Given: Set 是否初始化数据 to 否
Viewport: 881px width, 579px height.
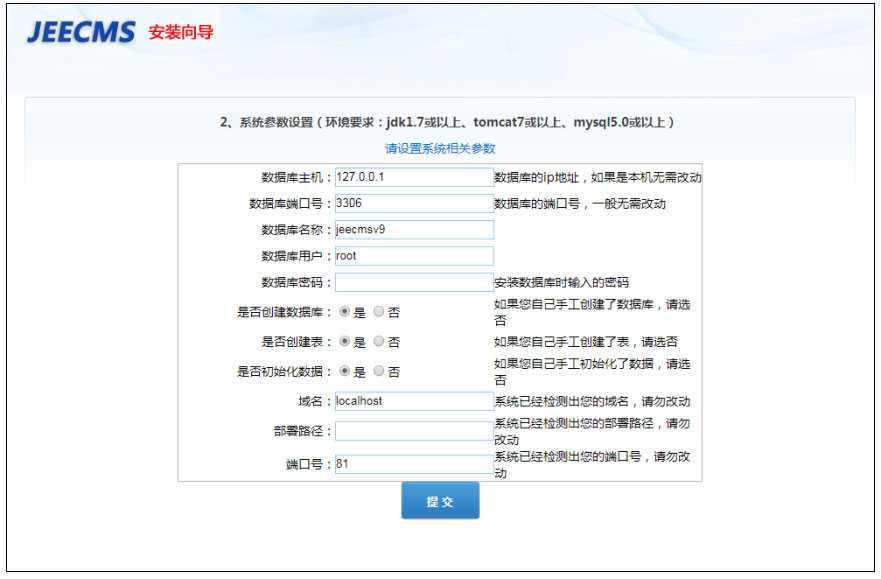Looking at the screenshot, I should [x=378, y=371].
